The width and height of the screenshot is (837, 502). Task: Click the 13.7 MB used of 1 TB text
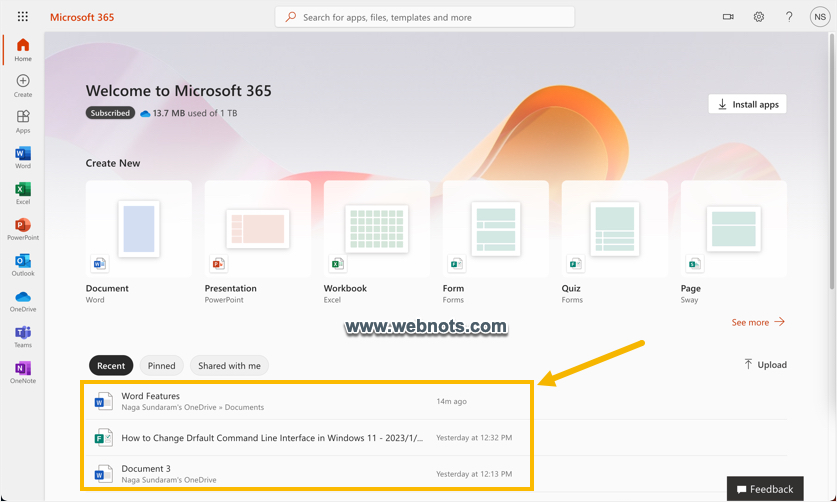click(195, 113)
